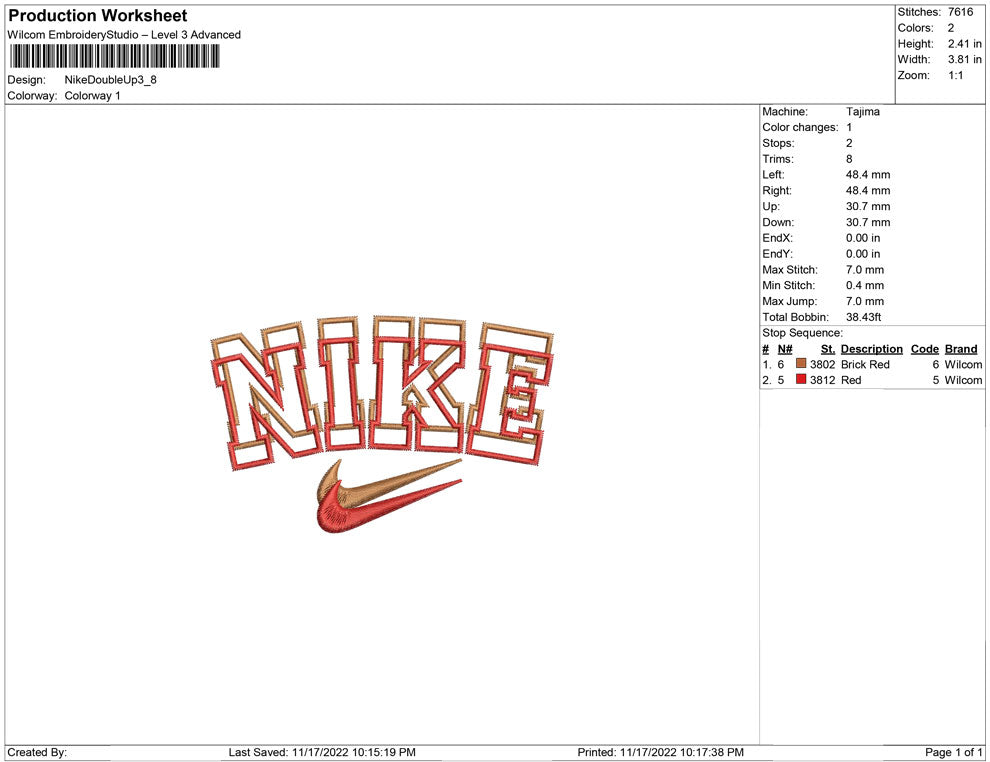This screenshot has width=990, height=762.
Task: Select the design name NikeDoubleUp3_8
Action: click(x=110, y=80)
